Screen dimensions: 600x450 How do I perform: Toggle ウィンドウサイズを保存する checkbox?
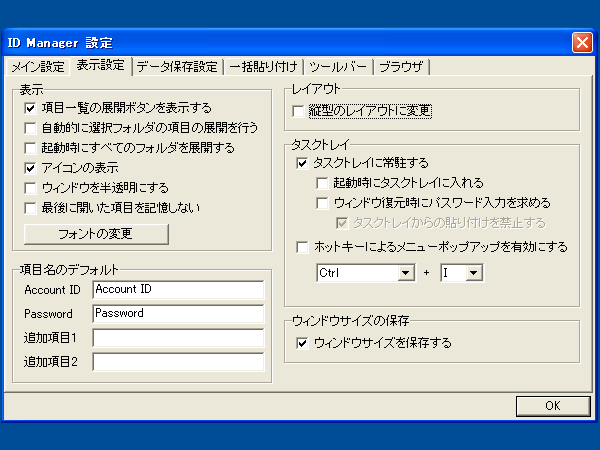point(302,343)
